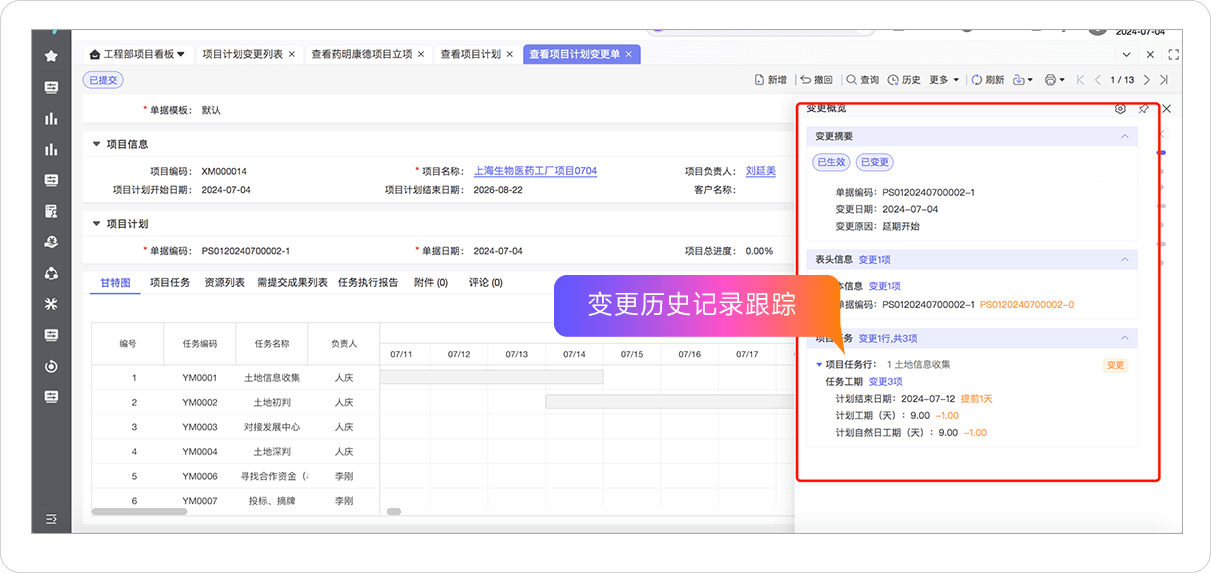The width and height of the screenshot is (1211, 573).
Task: Refresh the page with 刷新
Action: (x=987, y=80)
